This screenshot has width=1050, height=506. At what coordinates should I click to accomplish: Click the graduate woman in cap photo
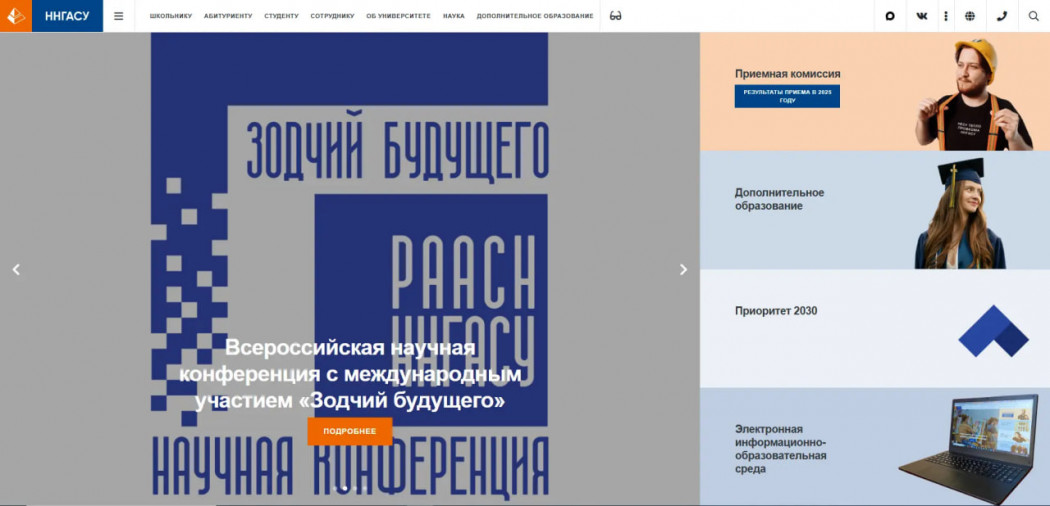[960, 214]
